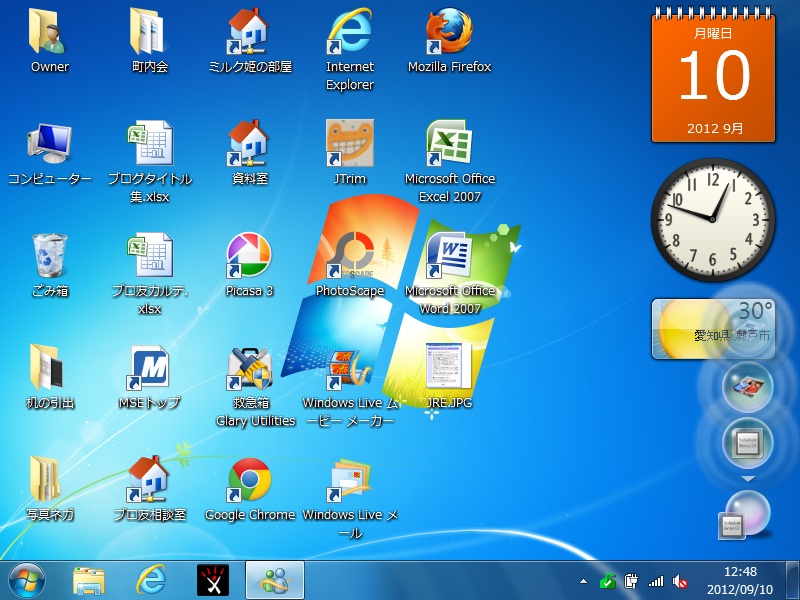Click the orange calendar gadget
The image size is (800, 600).
(713, 75)
